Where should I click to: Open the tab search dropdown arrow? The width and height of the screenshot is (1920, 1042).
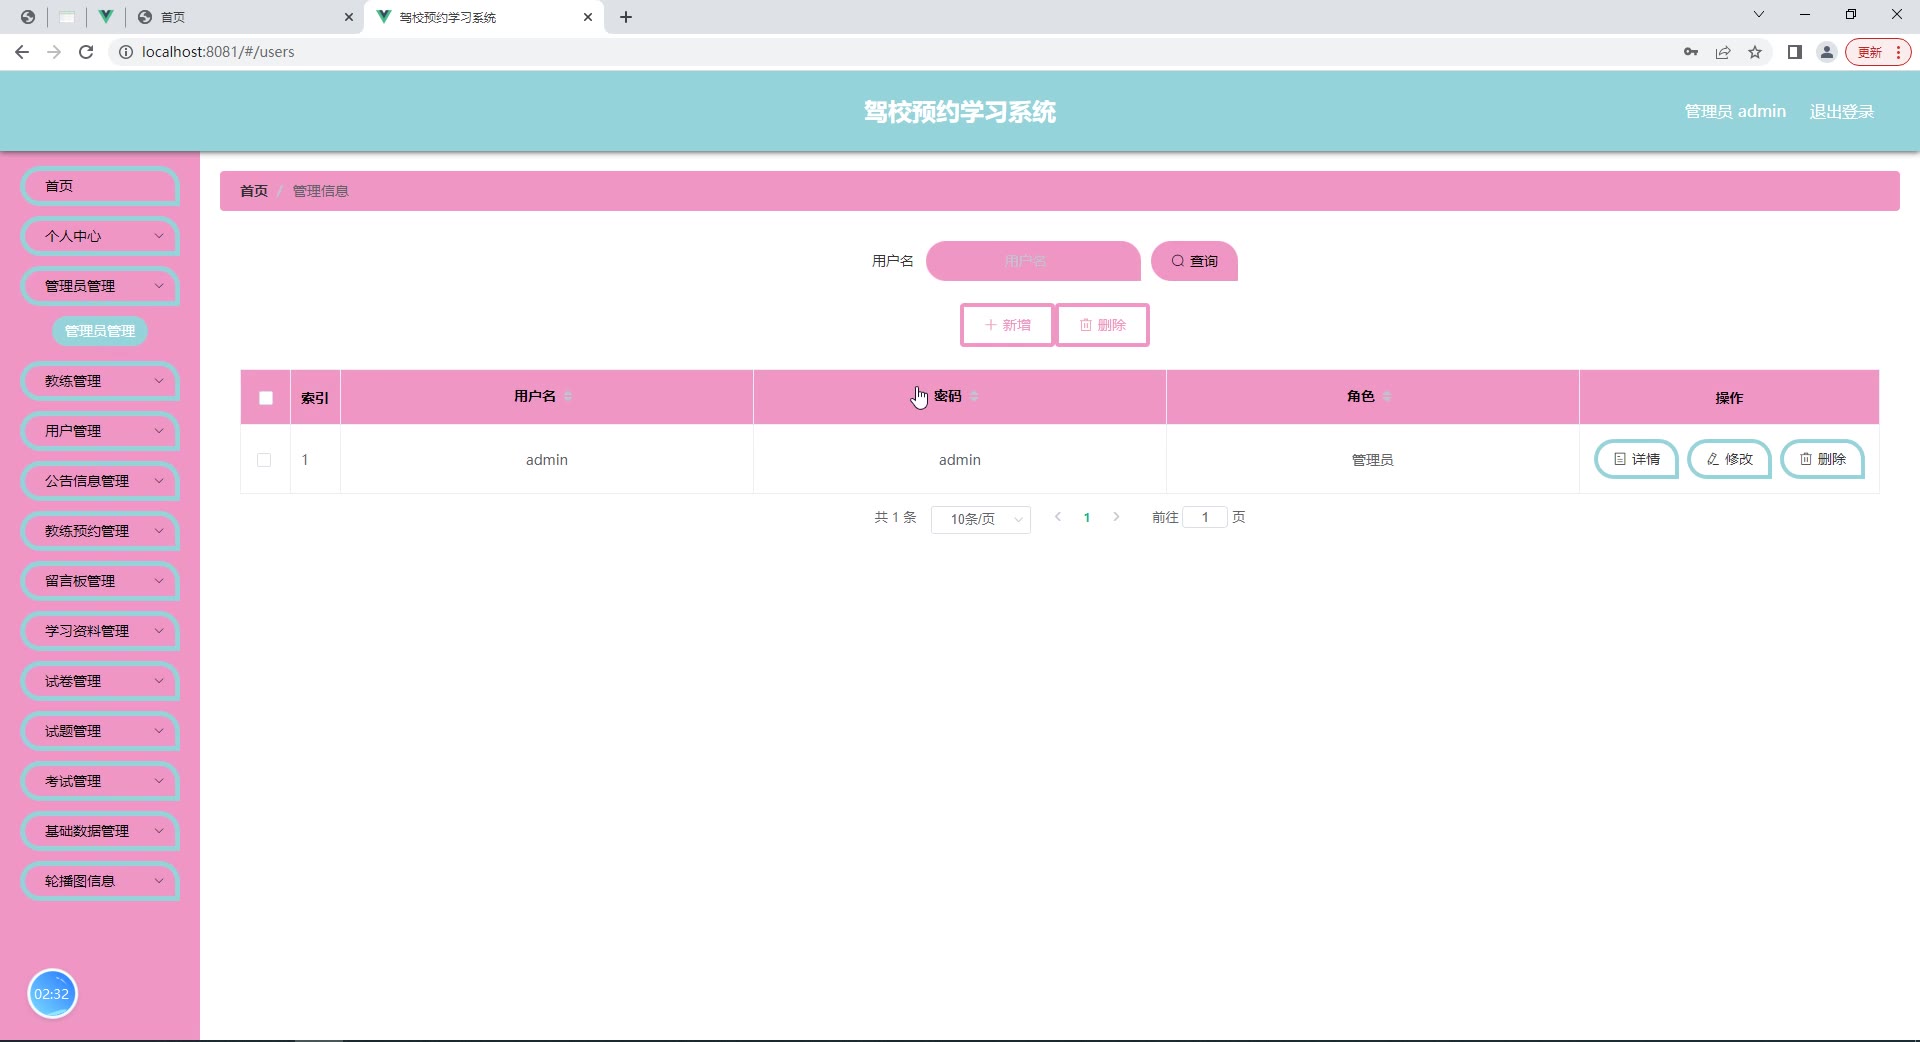tap(1759, 15)
